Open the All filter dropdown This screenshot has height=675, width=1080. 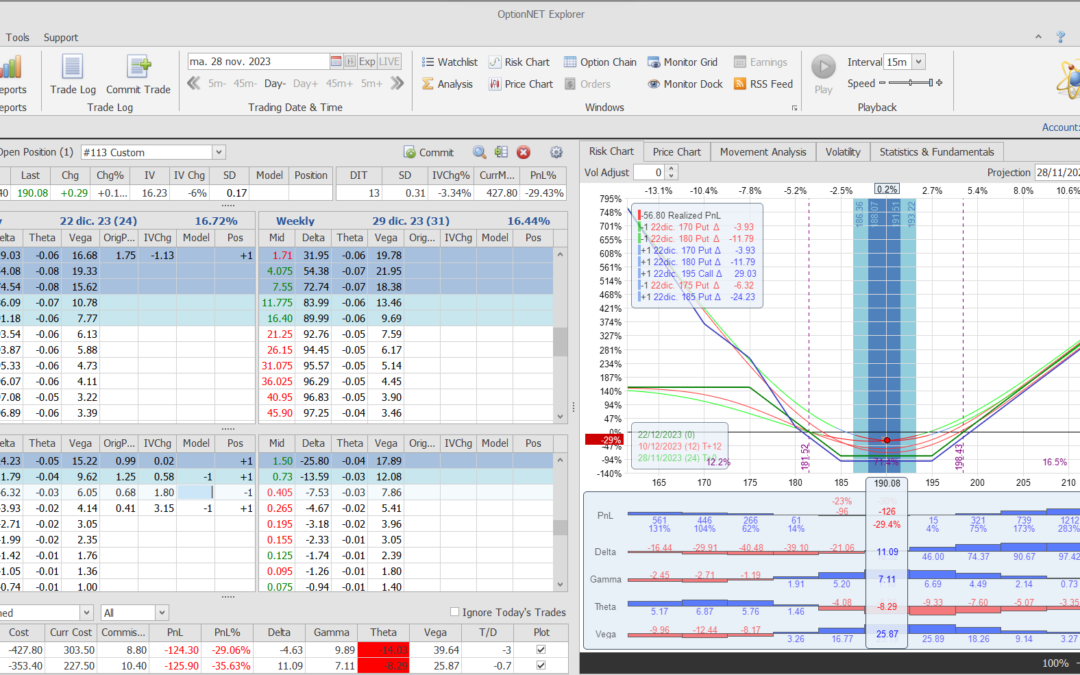[161, 612]
